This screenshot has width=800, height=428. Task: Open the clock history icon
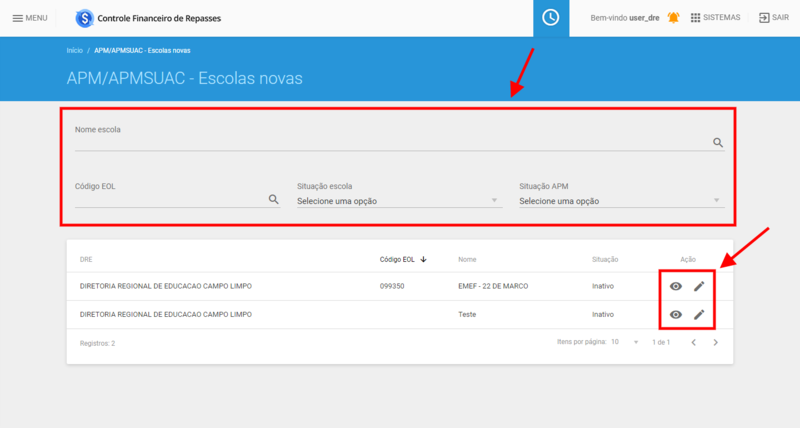tap(551, 18)
